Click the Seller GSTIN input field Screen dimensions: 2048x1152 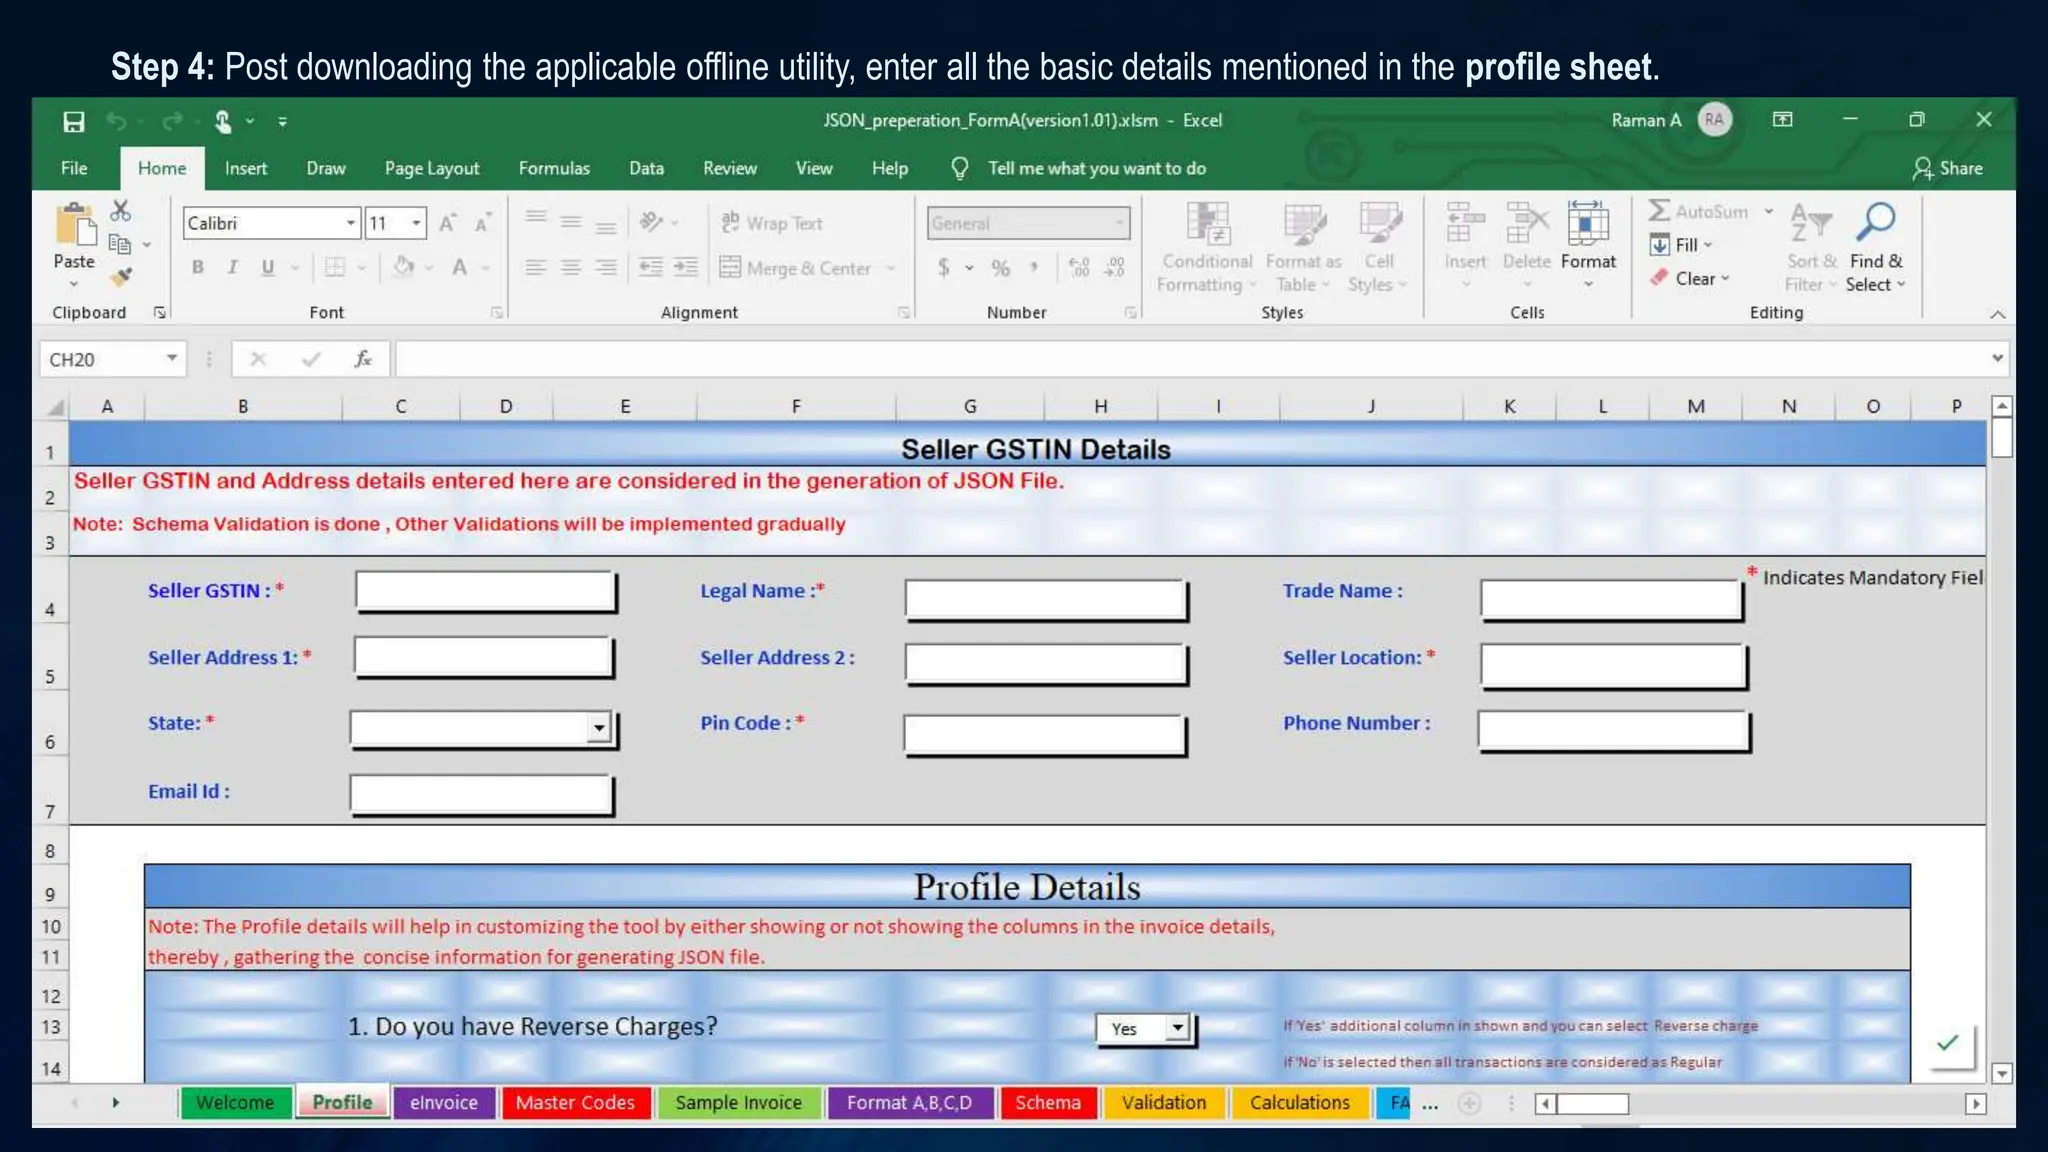[485, 591]
